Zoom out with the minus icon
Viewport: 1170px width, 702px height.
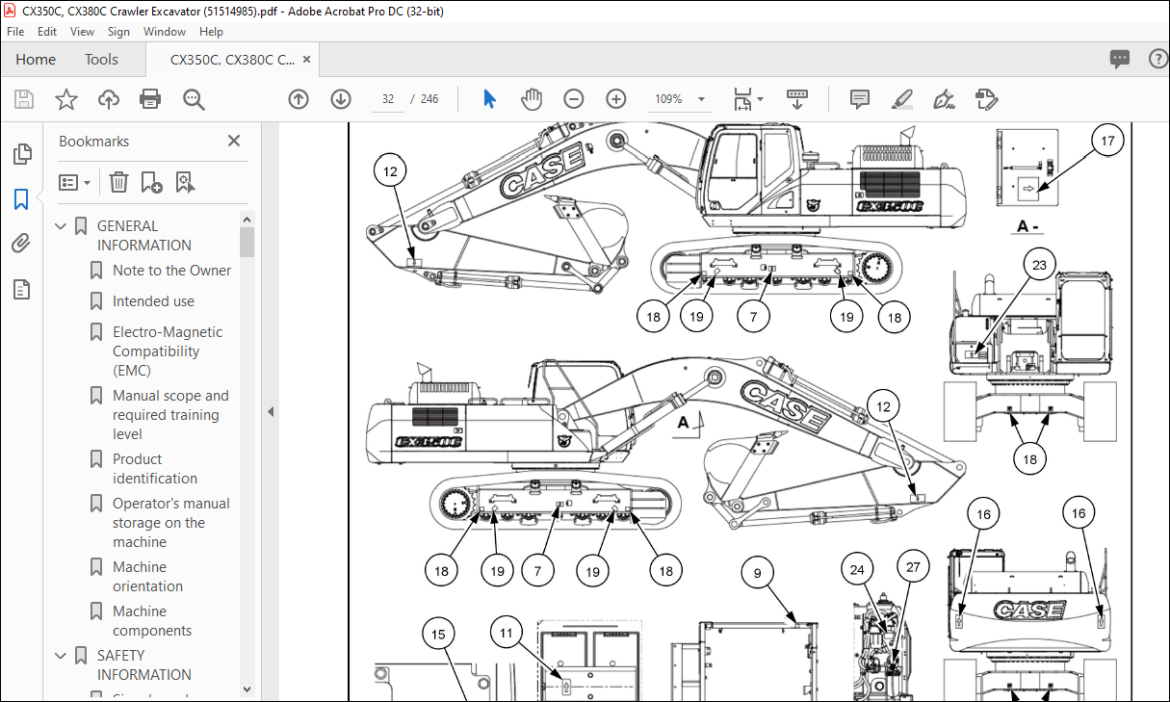point(573,98)
